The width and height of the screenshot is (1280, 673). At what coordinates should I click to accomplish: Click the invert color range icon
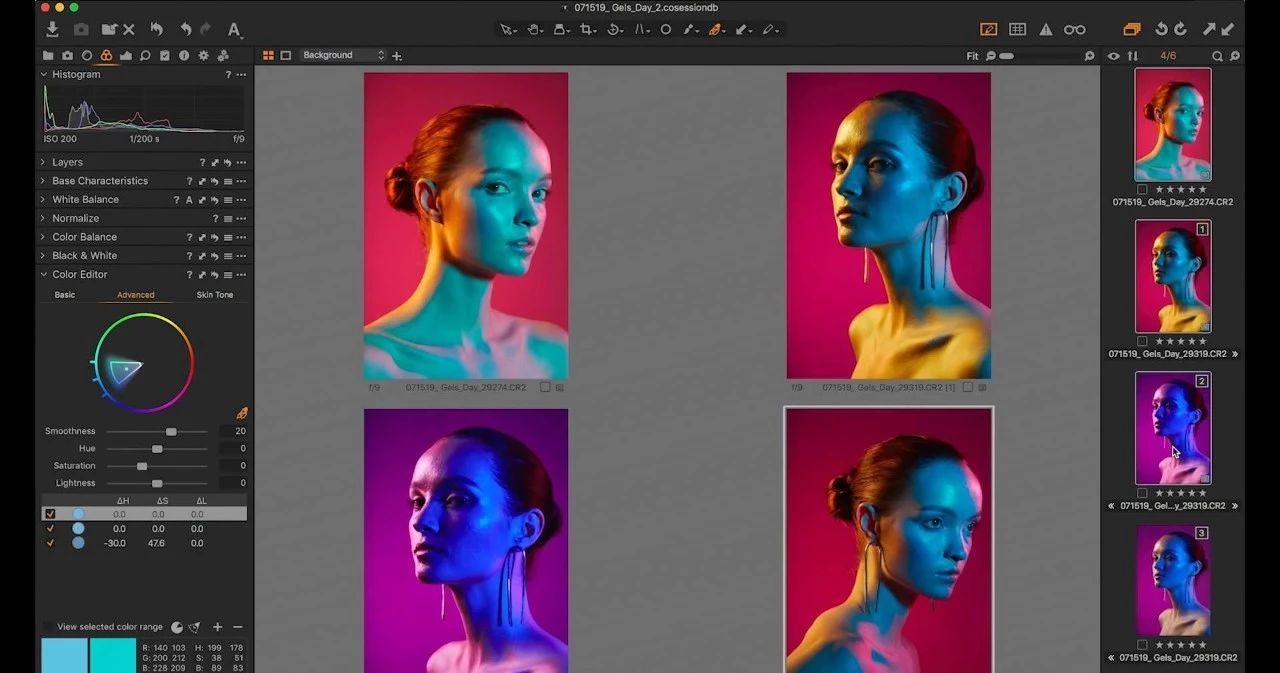coord(177,627)
